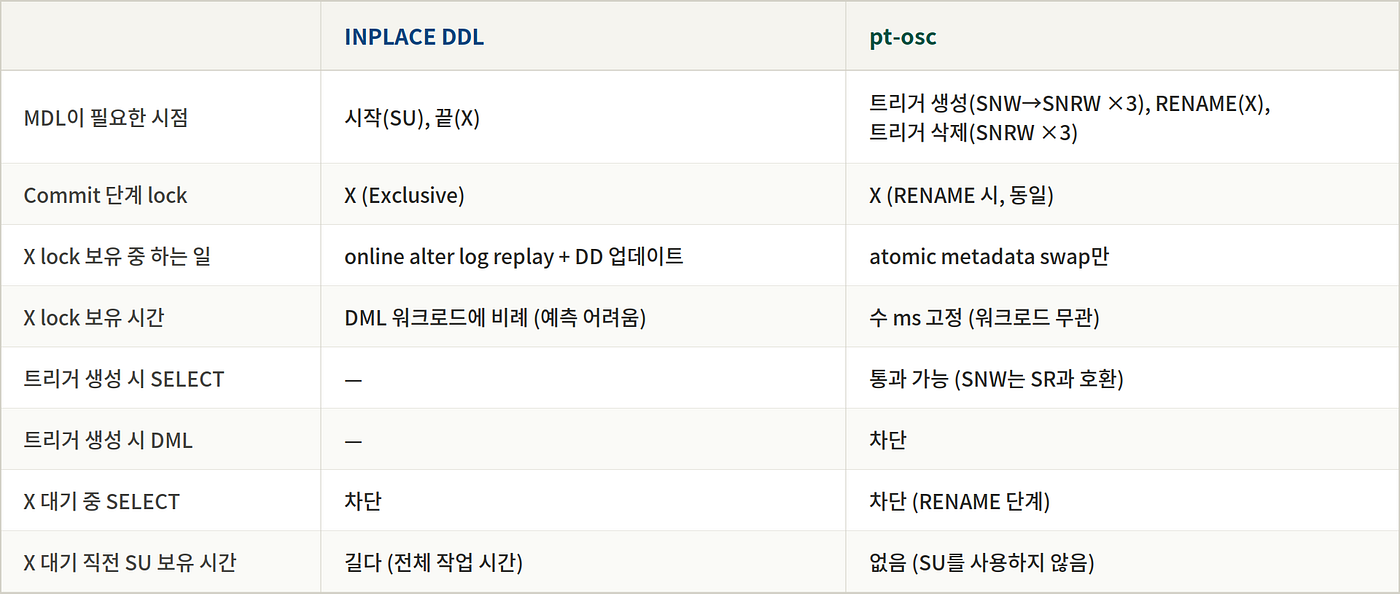
Task: Select the 'X lock 보유 시간' row label
Action: [x=94, y=318]
